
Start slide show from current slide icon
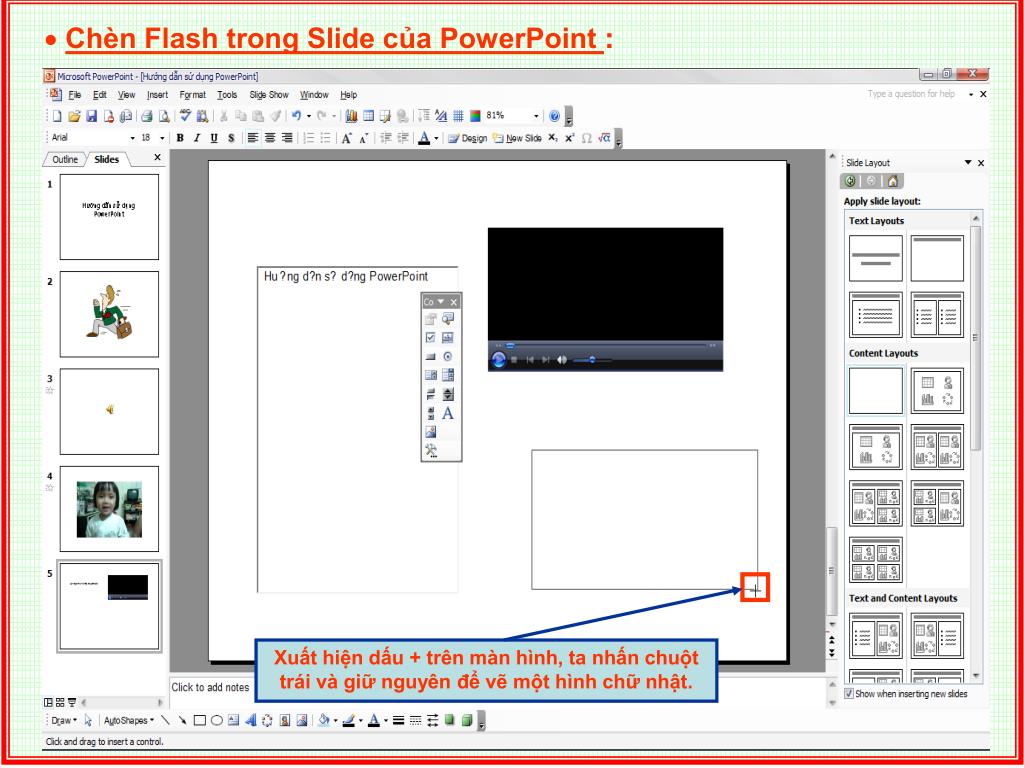[x=71, y=703]
